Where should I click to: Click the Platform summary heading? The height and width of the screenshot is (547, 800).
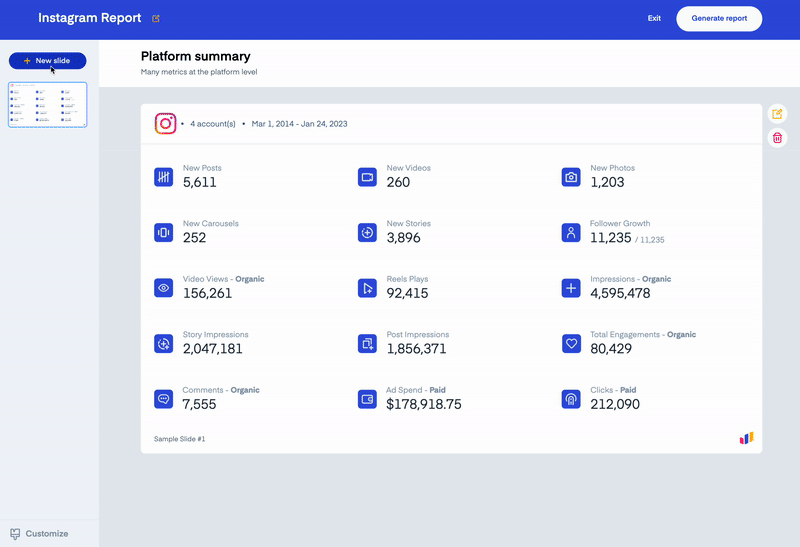pyautogui.click(x=195, y=56)
